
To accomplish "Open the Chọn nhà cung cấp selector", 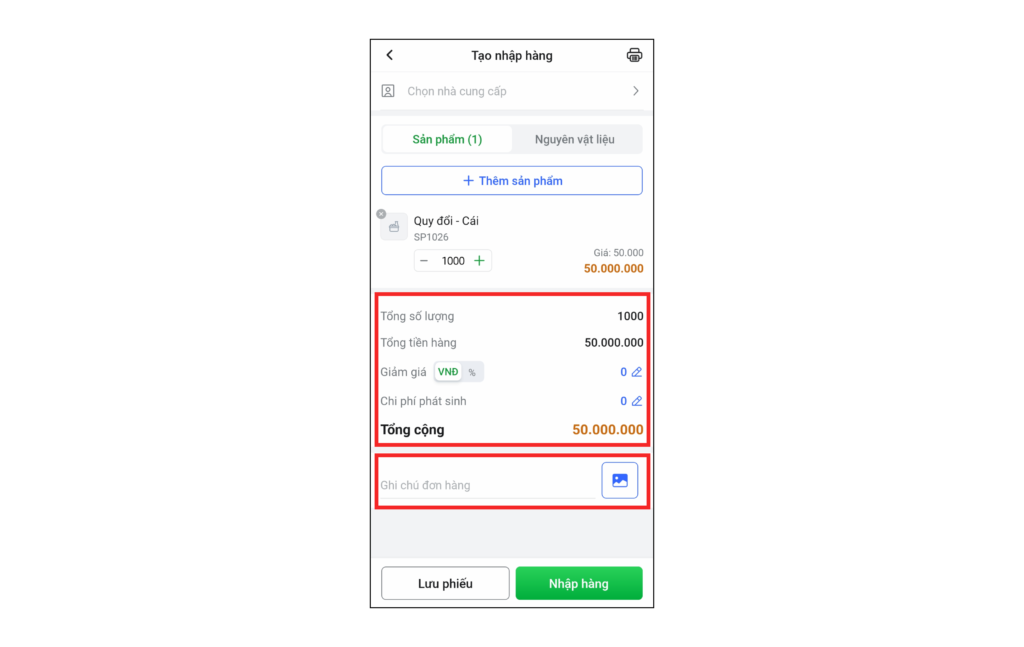I will click(x=512, y=91).
